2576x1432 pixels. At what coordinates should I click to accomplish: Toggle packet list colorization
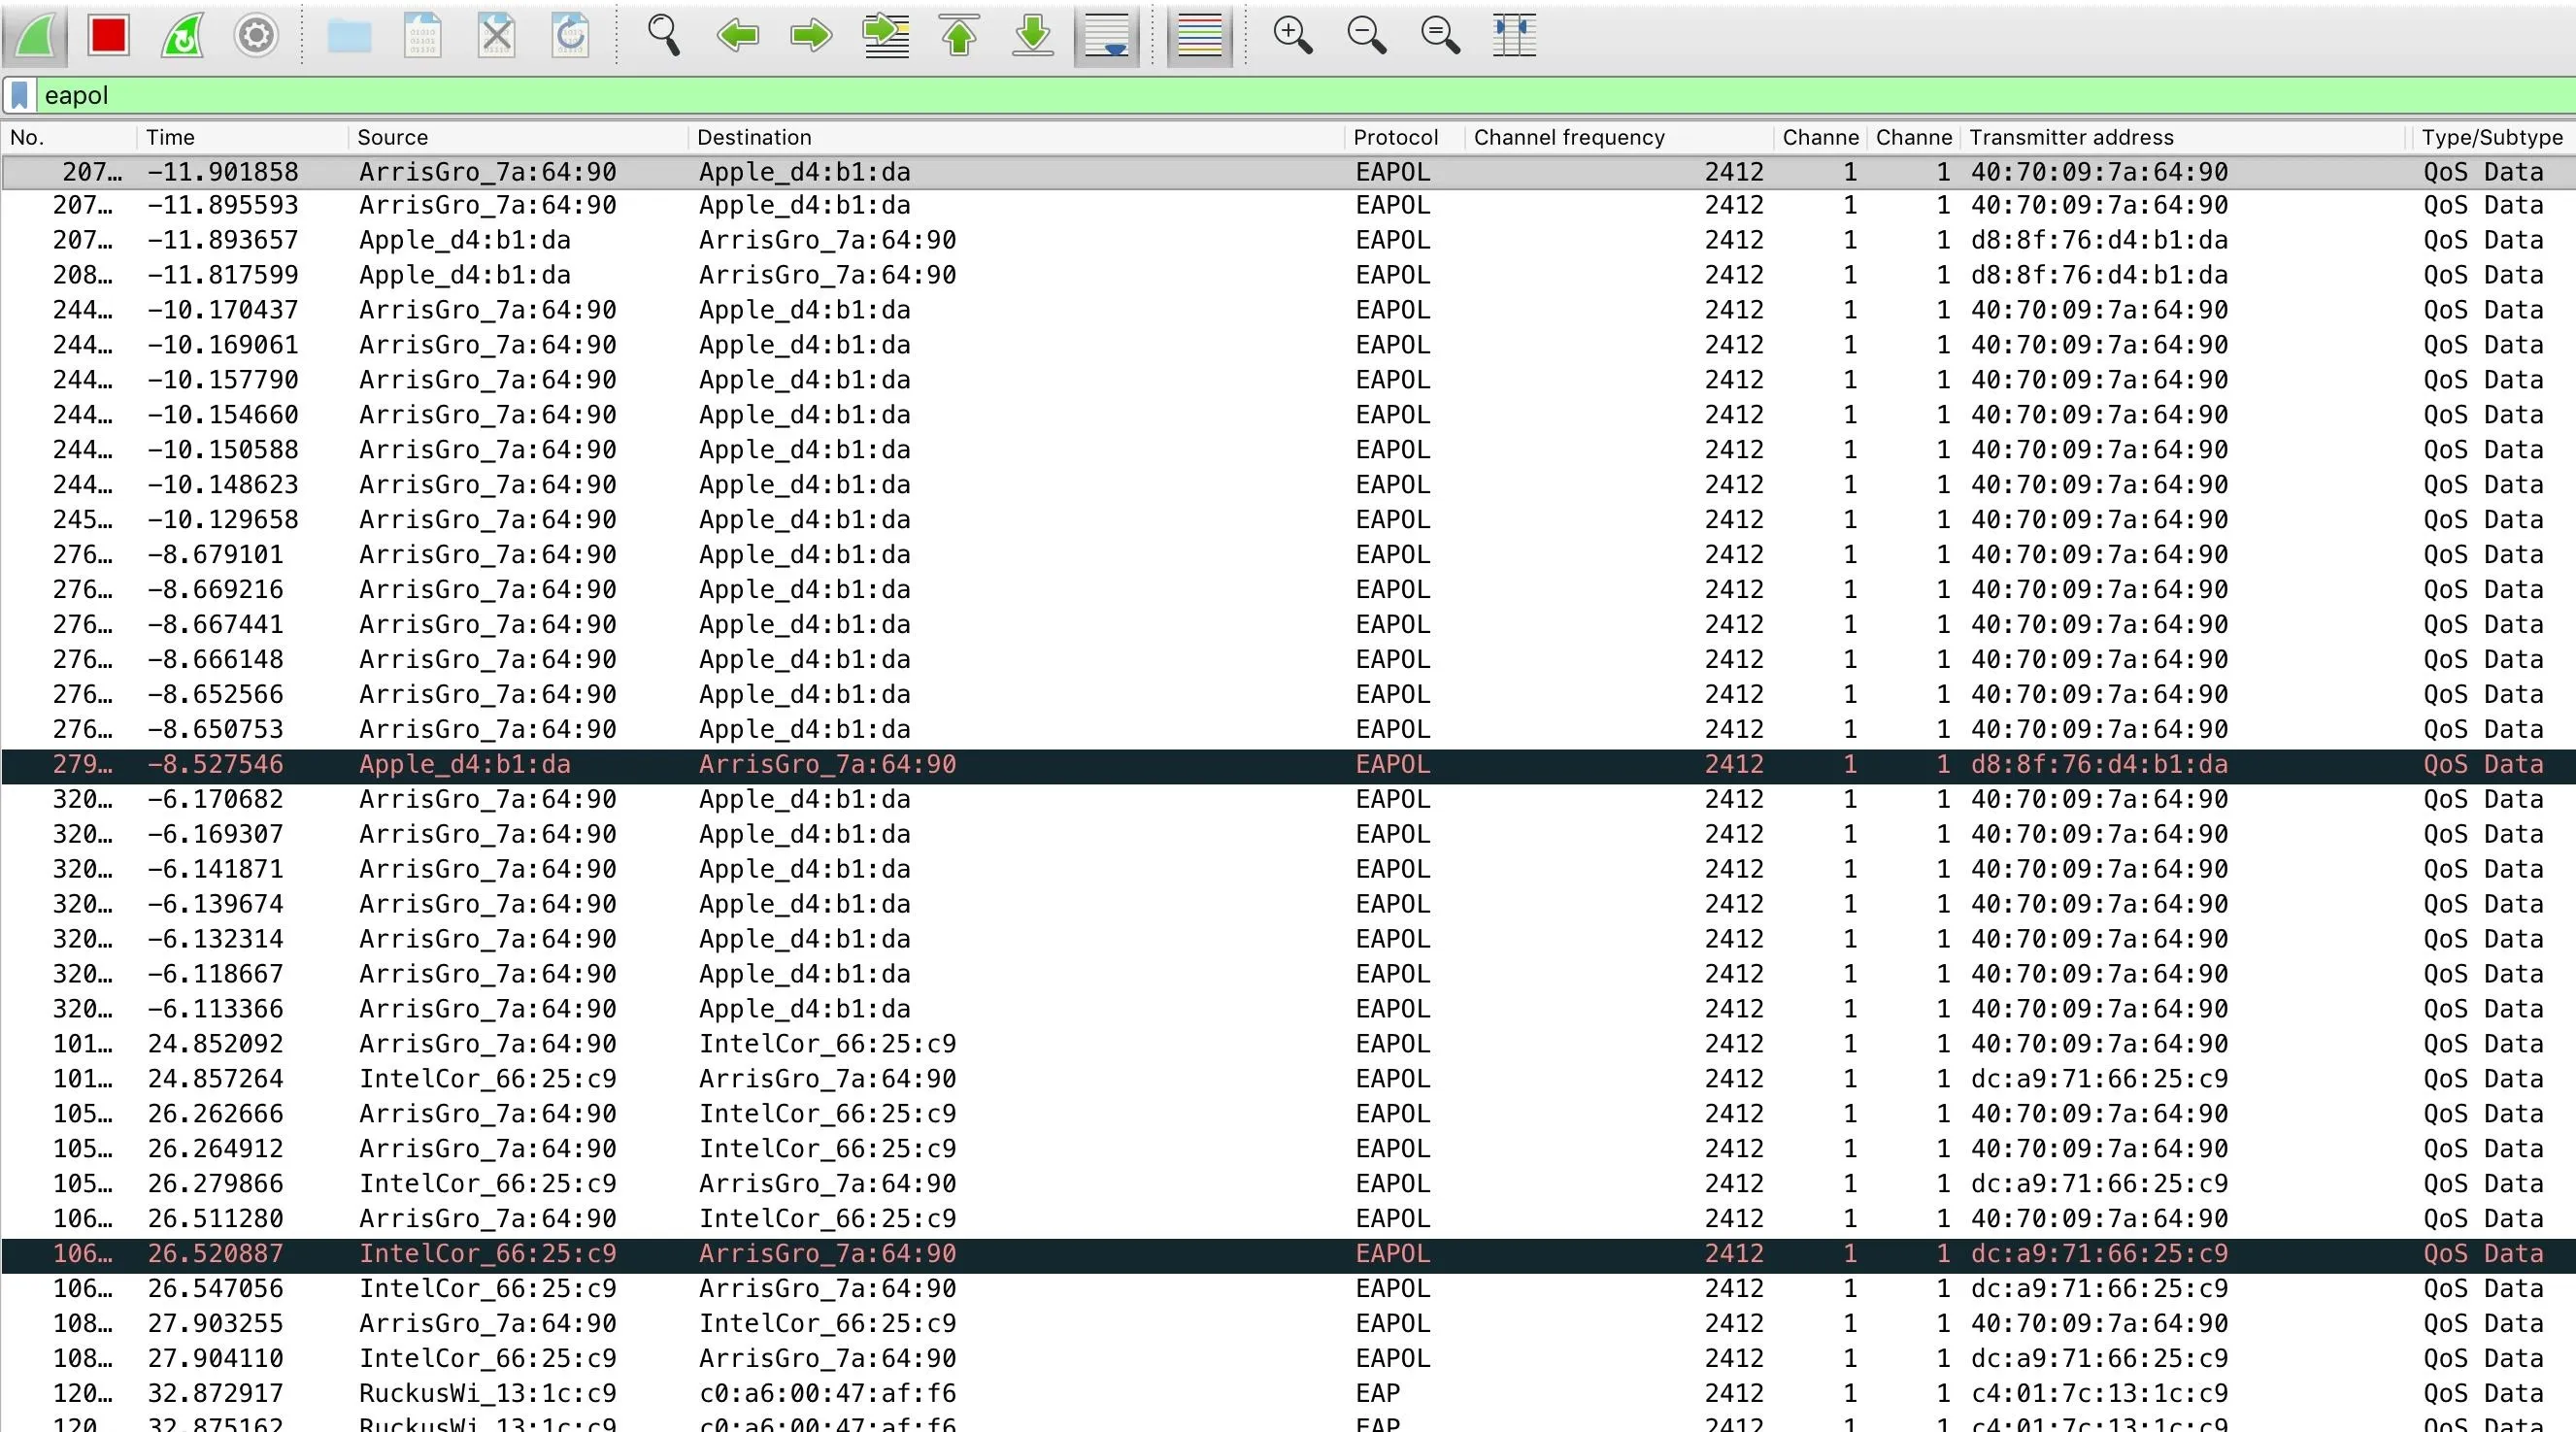[1200, 36]
